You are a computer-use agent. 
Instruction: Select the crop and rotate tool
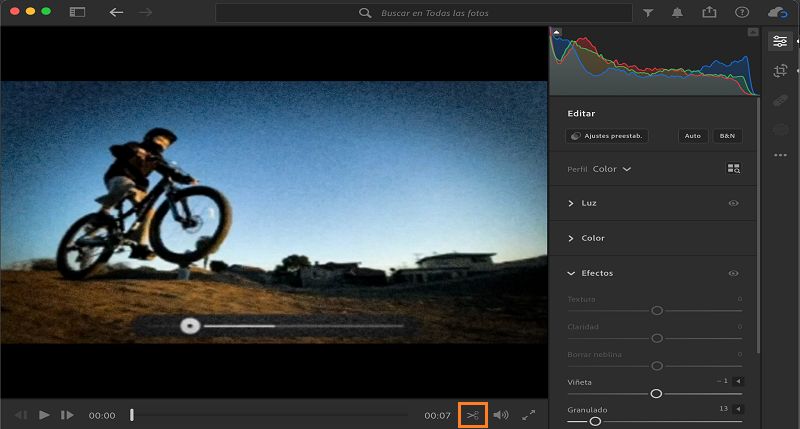pos(780,71)
